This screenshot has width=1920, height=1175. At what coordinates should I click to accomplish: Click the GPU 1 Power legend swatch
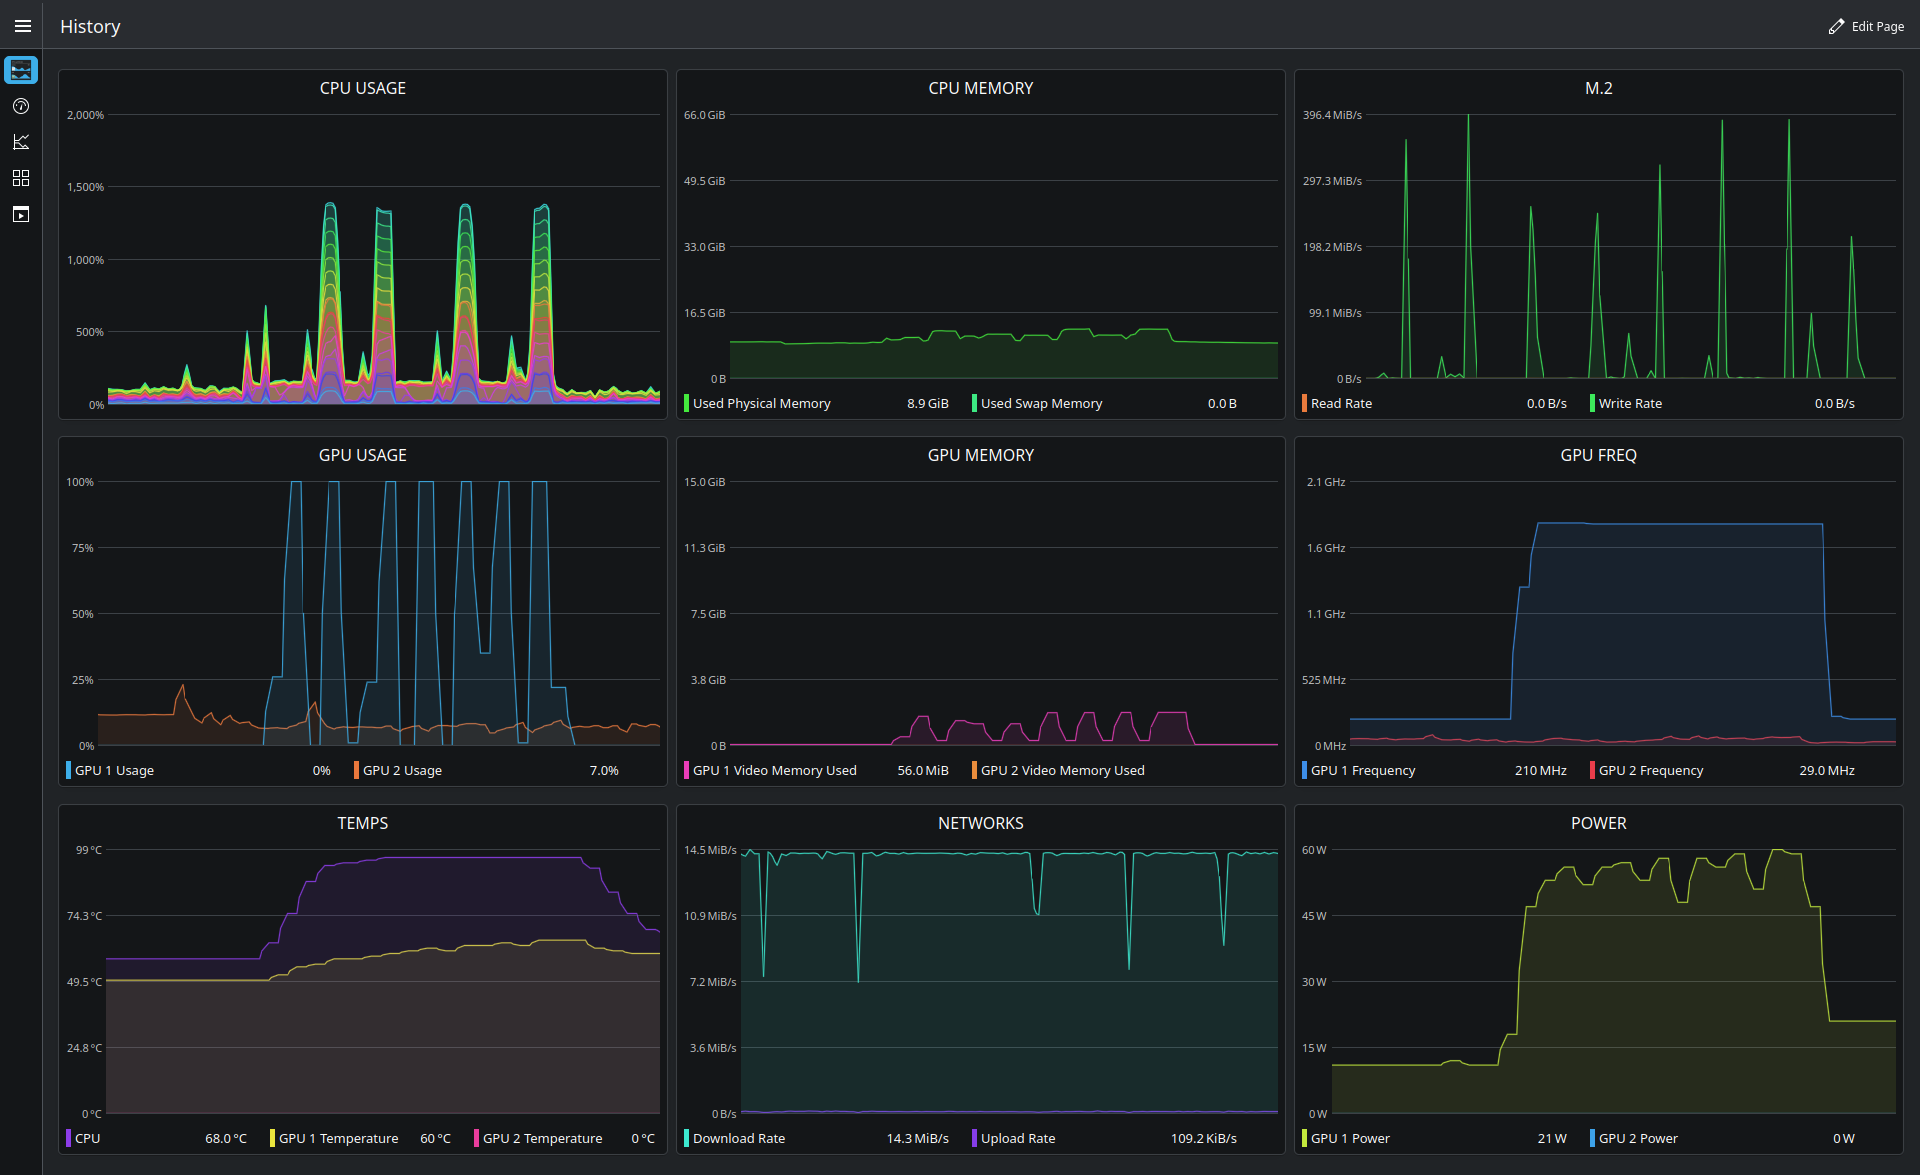point(1304,1139)
